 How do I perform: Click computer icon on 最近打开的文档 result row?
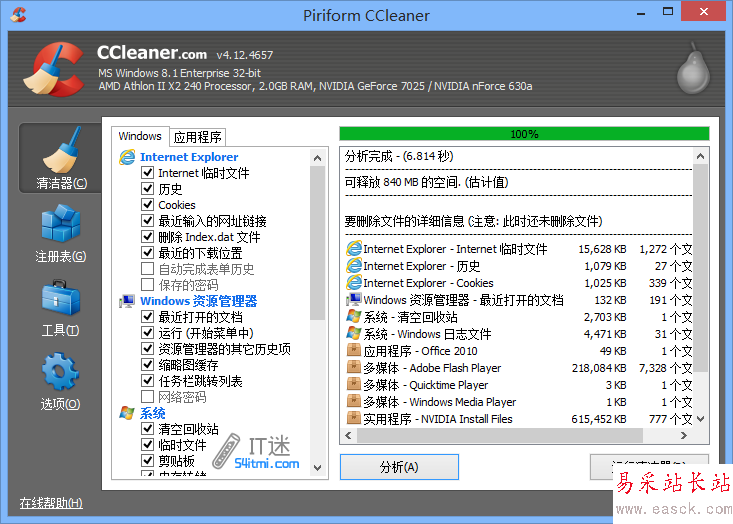tap(354, 300)
